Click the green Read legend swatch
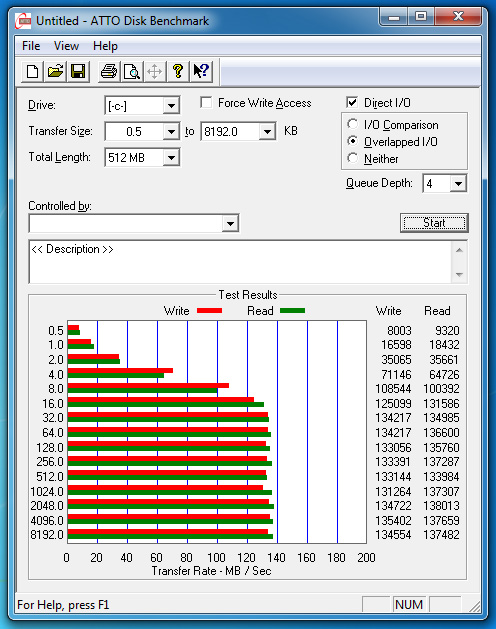Viewport: 496px width, 629px height. tap(293, 310)
